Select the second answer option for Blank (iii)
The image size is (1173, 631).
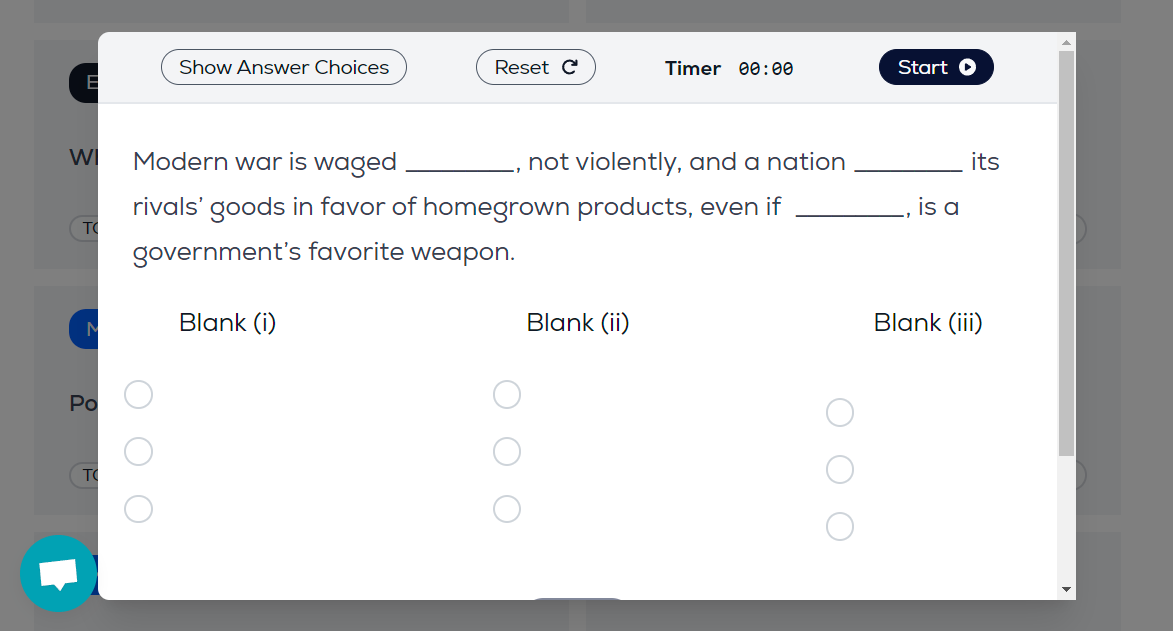(x=839, y=468)
